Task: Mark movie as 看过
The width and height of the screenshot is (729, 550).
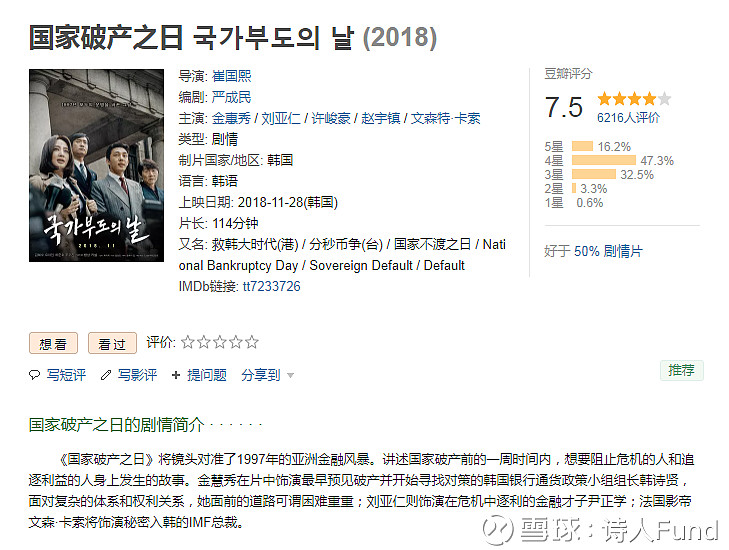Action: pos(112,344)
